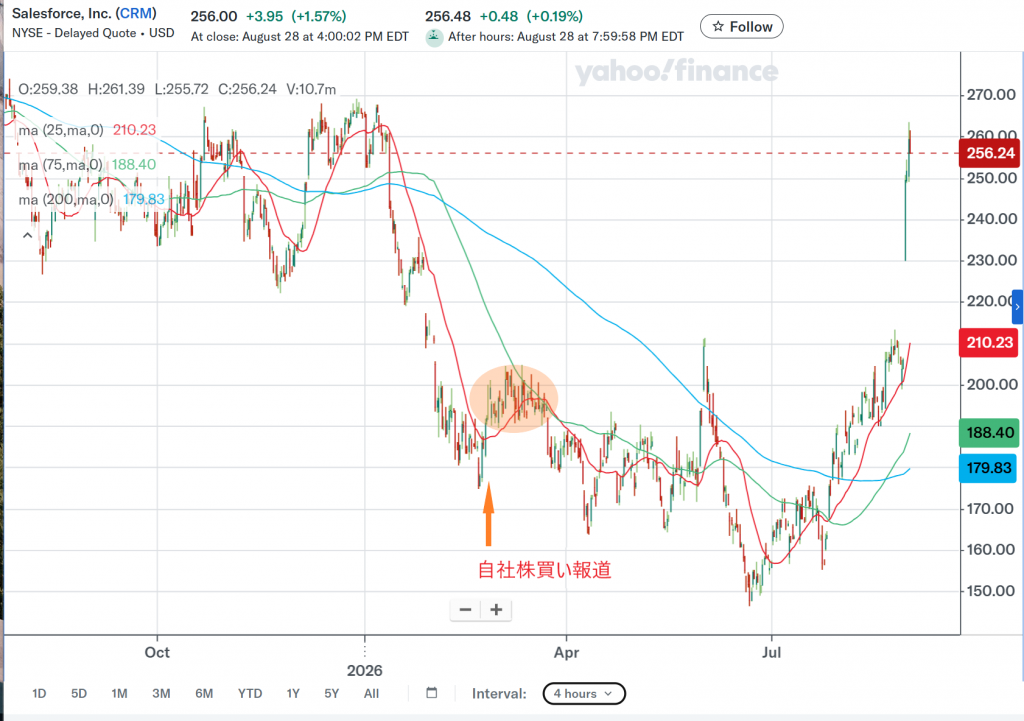This screenshot has height=721, width=1024.
Task: Select the All time range
Action: (x=371, y=694)
